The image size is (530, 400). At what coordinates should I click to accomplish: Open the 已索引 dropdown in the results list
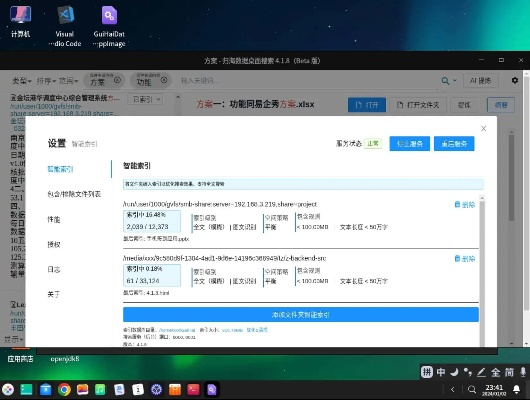pyautogui.click(x=146, y=99)
